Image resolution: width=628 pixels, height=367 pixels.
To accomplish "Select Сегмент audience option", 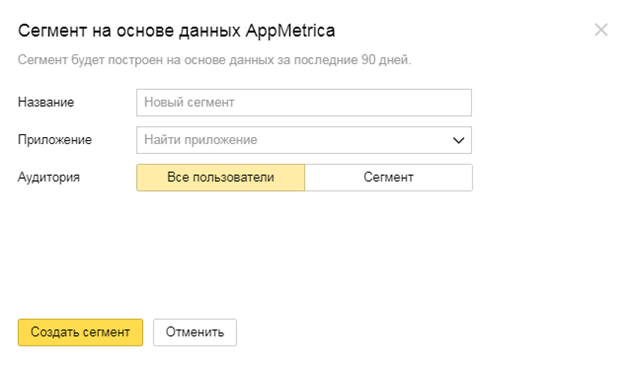I will tap(388, 177).
